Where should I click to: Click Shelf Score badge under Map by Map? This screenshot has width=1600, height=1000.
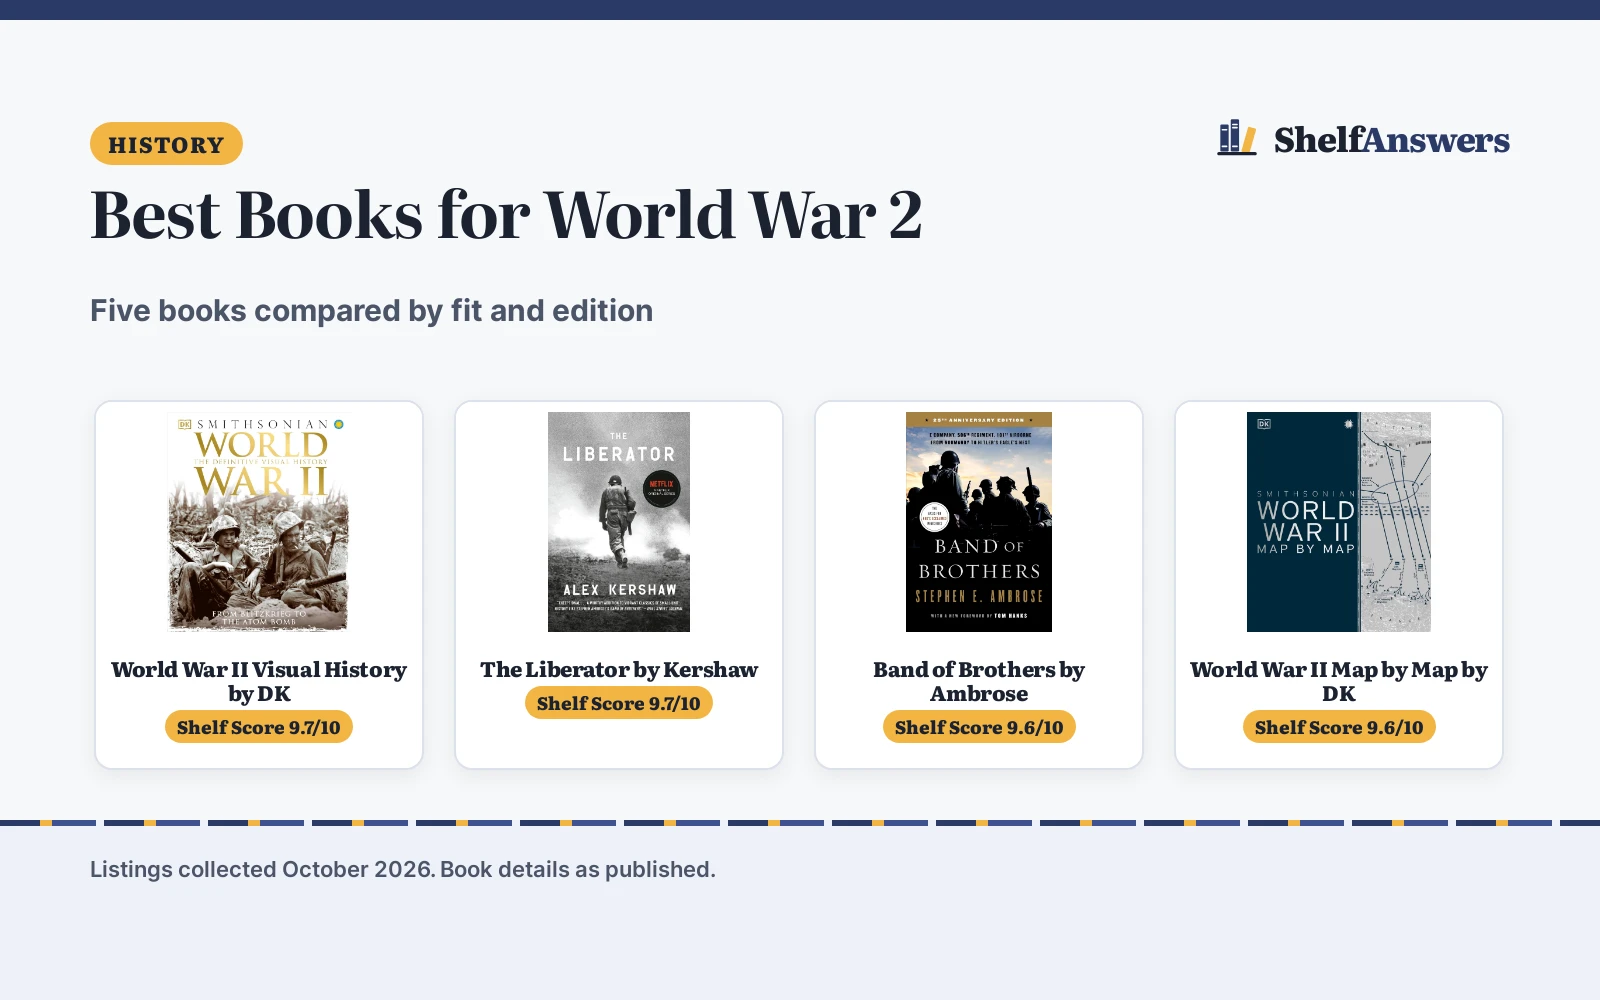pyautogui.click(x=1339, y=727)
